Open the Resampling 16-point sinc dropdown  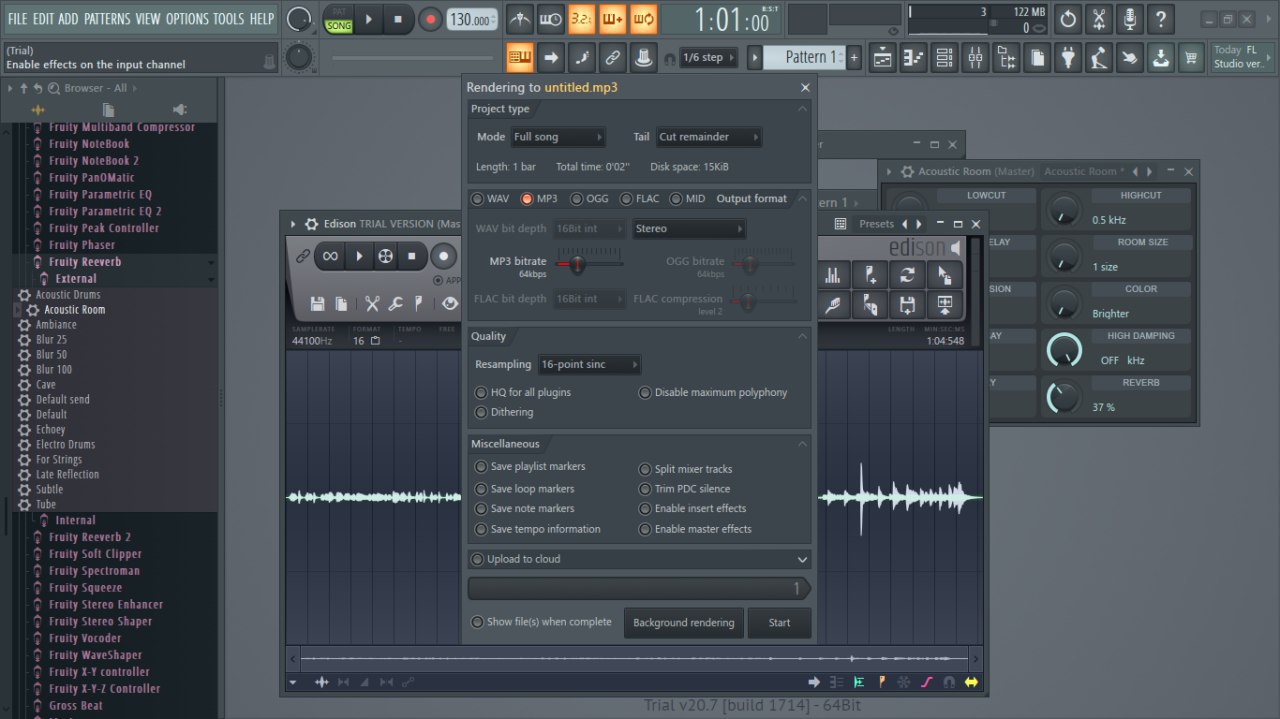(590, 365)
